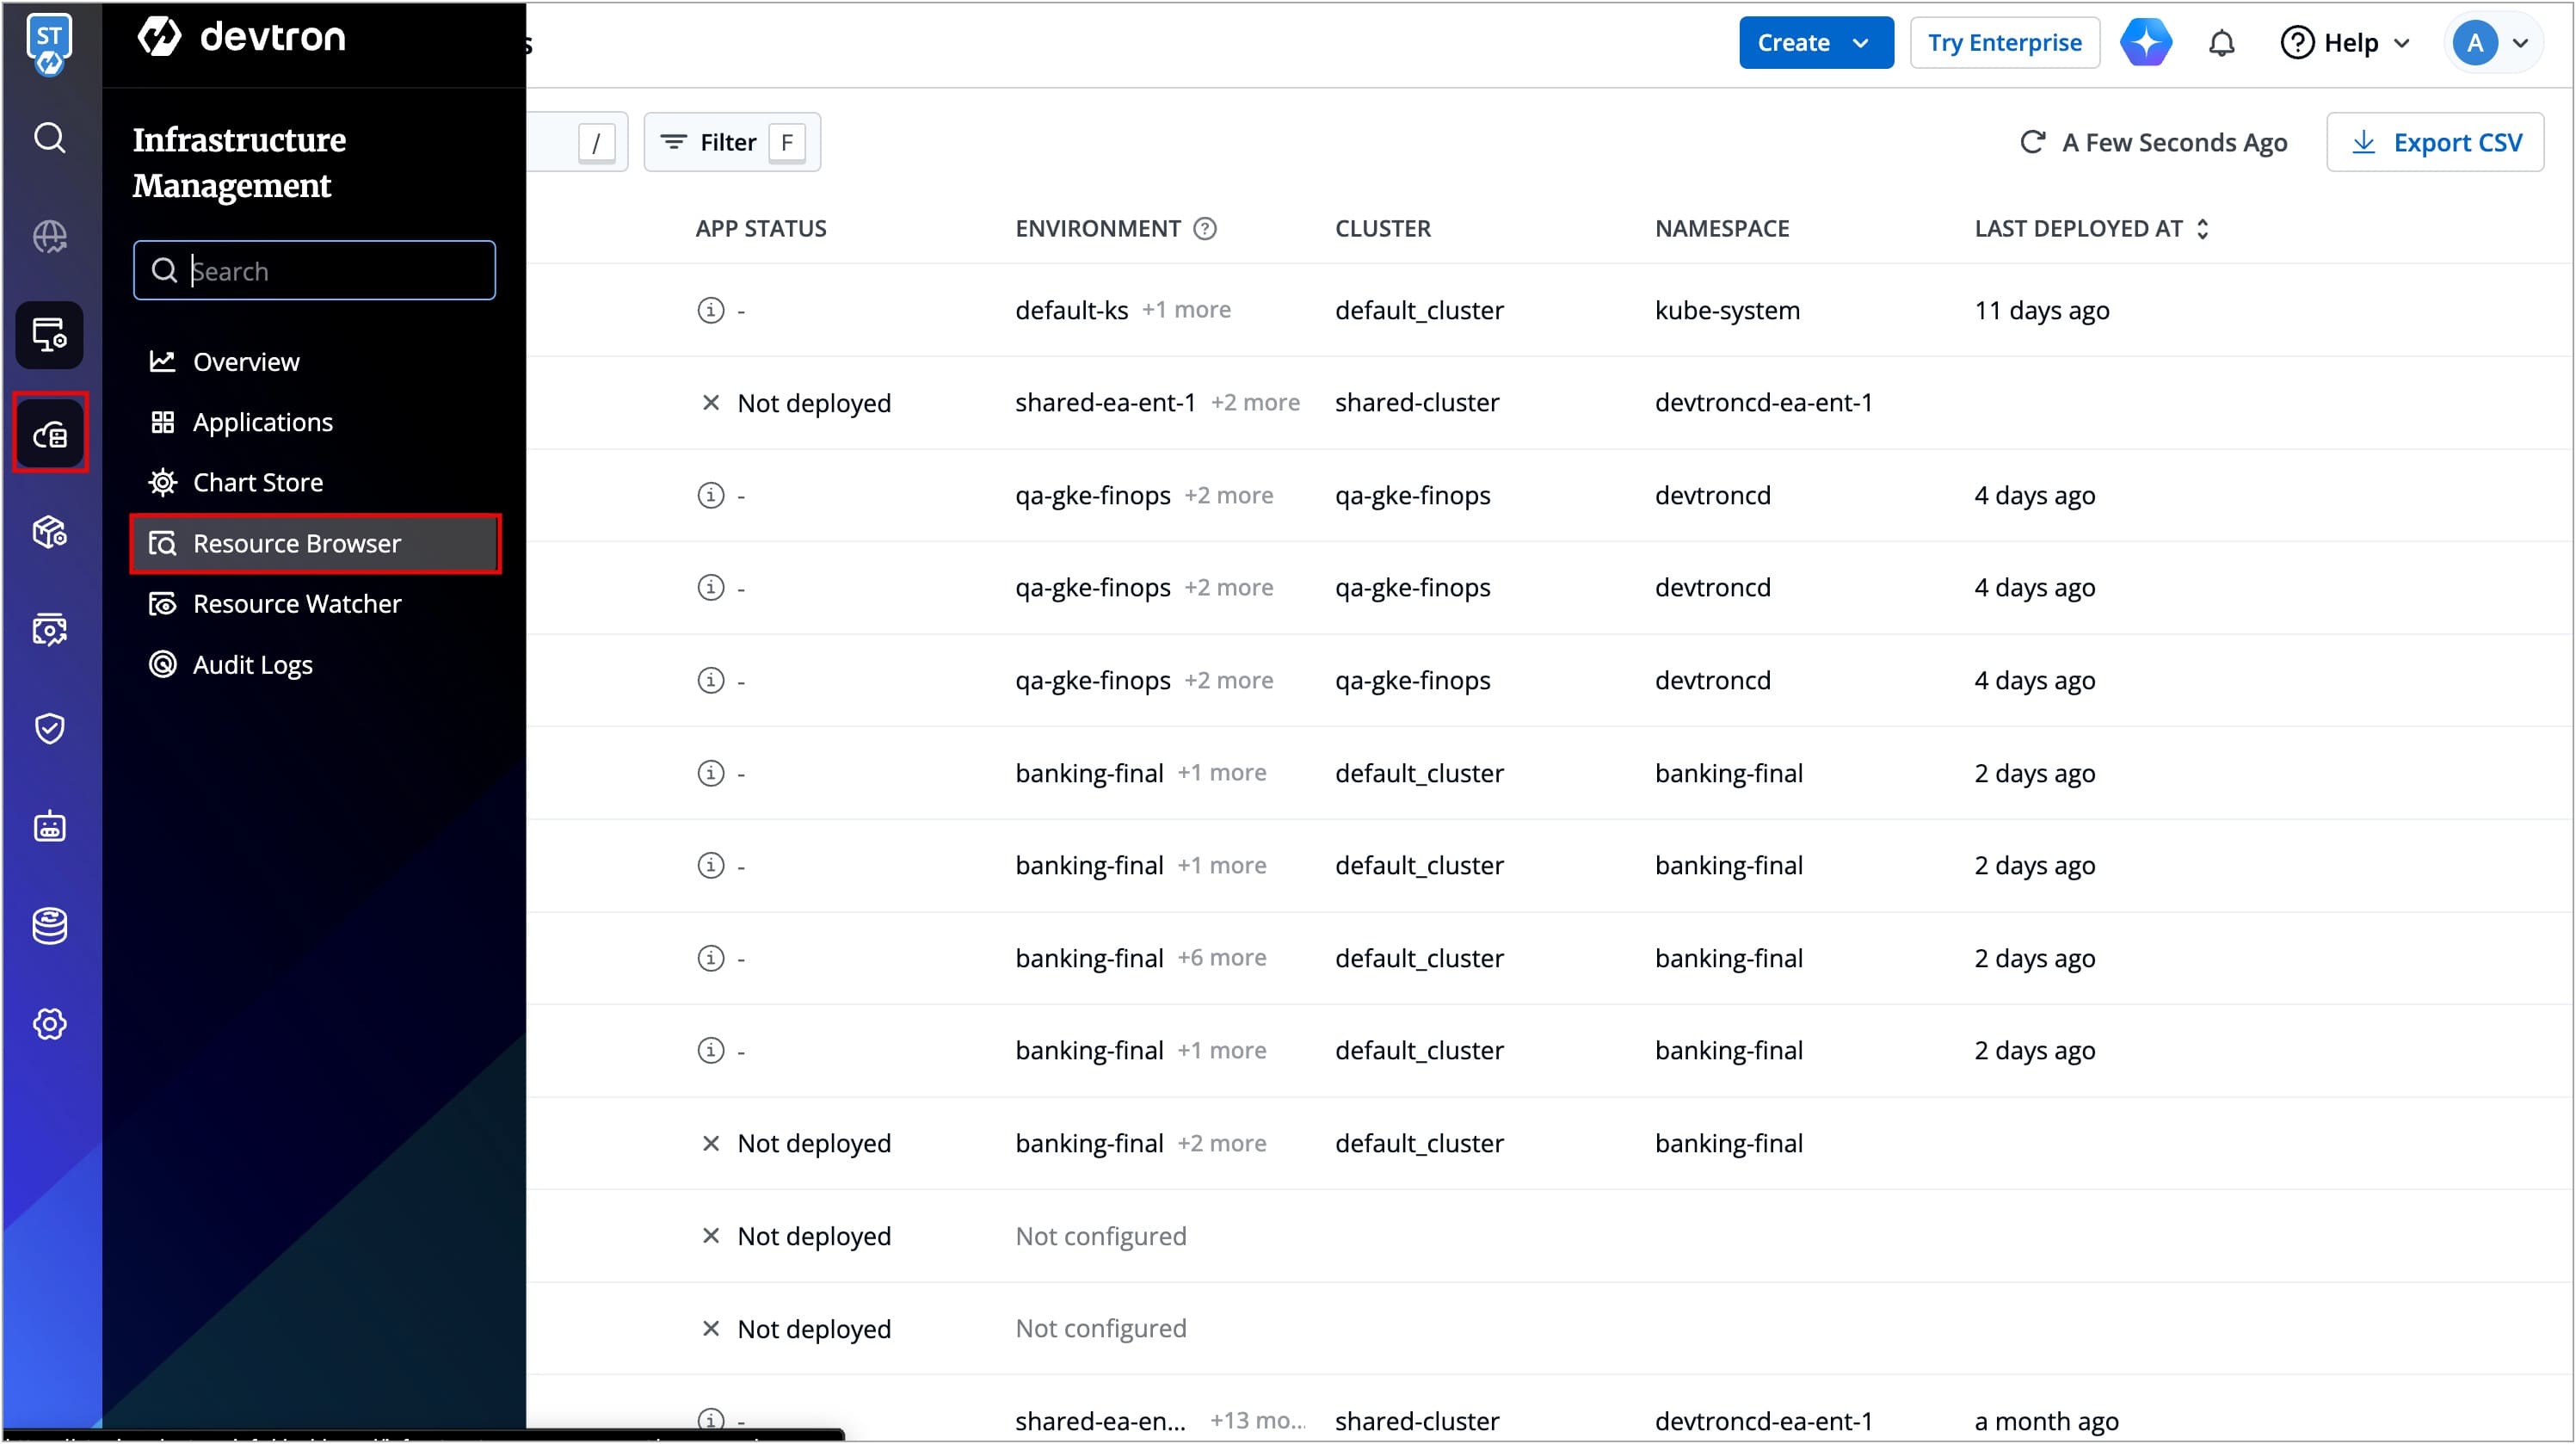Screen dimensions: 2576x1444
Task: Click the database stack icon in rail
Action: [x=50, y=926]
